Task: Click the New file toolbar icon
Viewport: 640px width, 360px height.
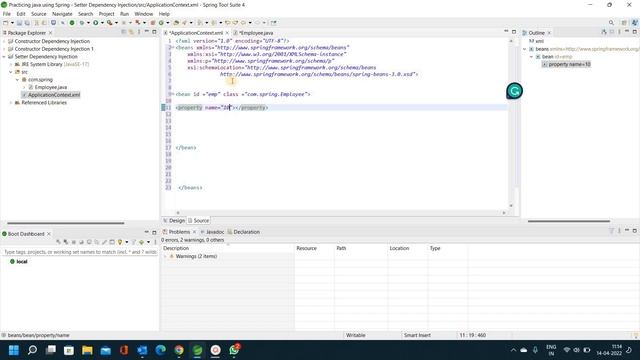Action: click(6, 23)
